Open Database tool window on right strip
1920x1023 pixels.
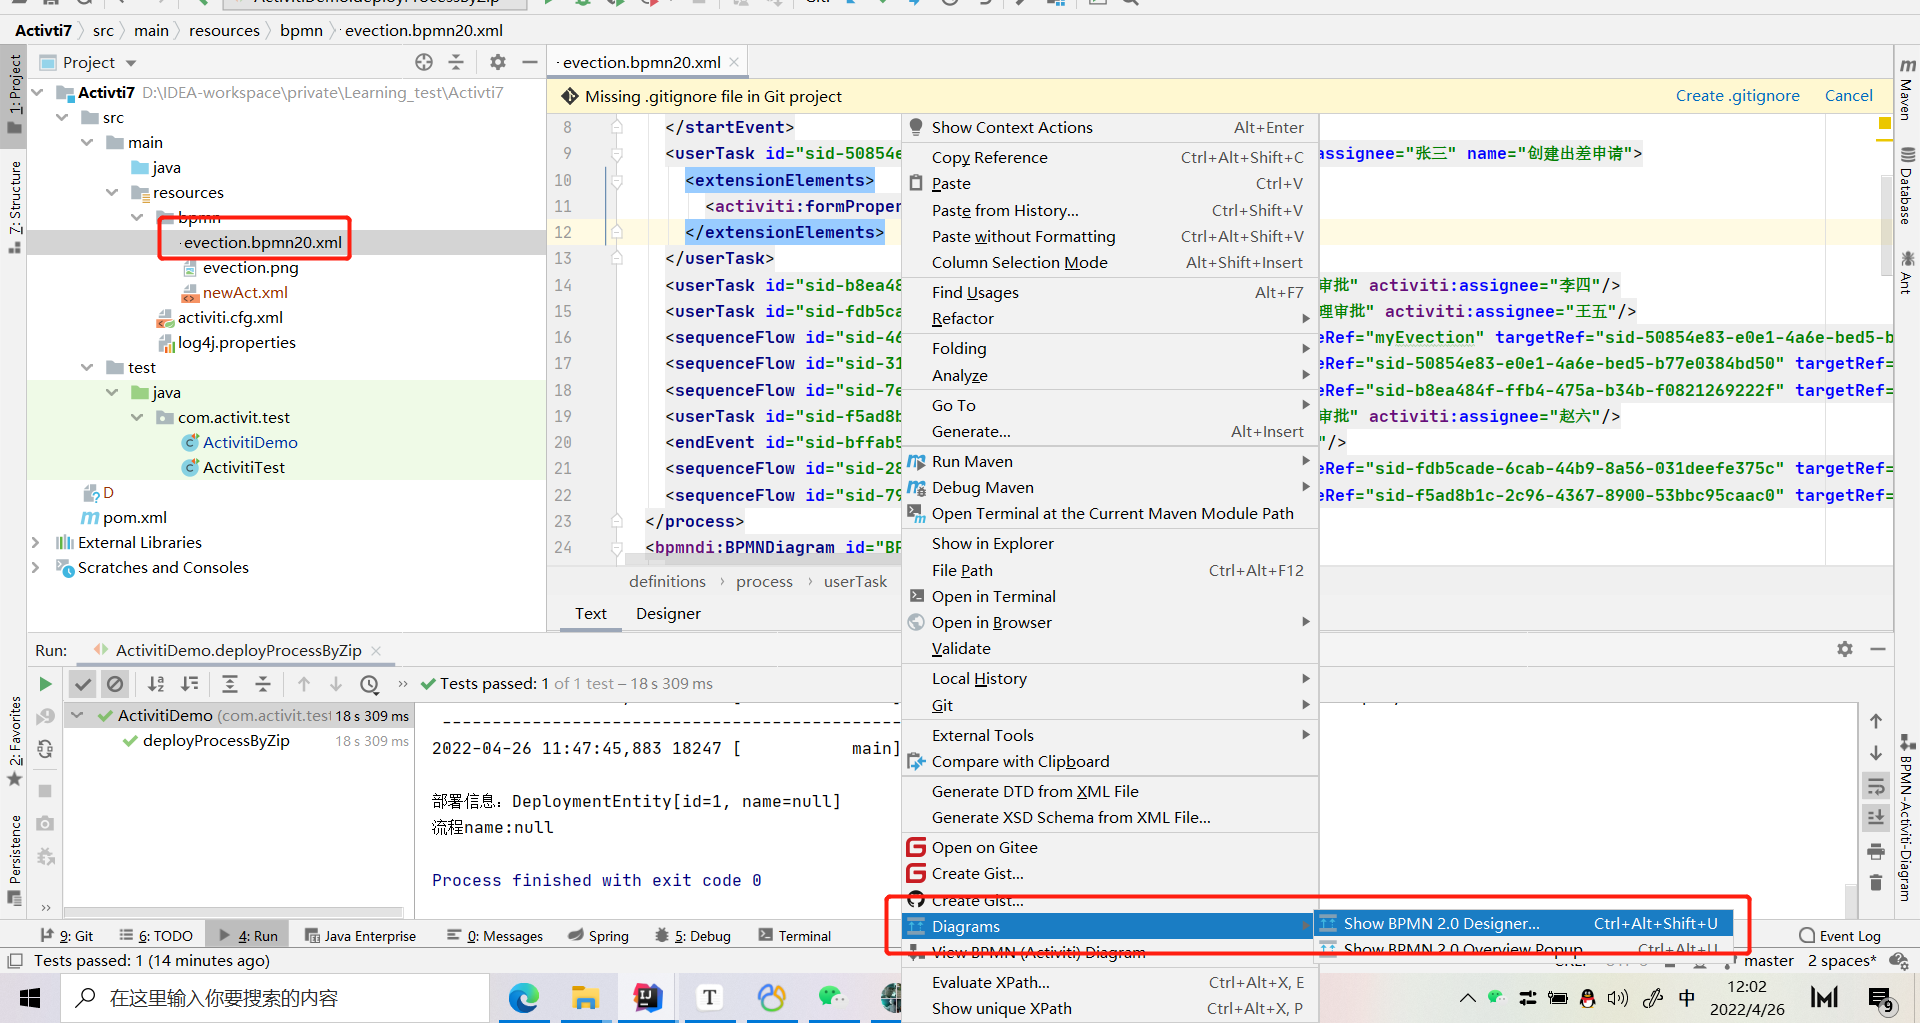click(x=1907, y=187)
